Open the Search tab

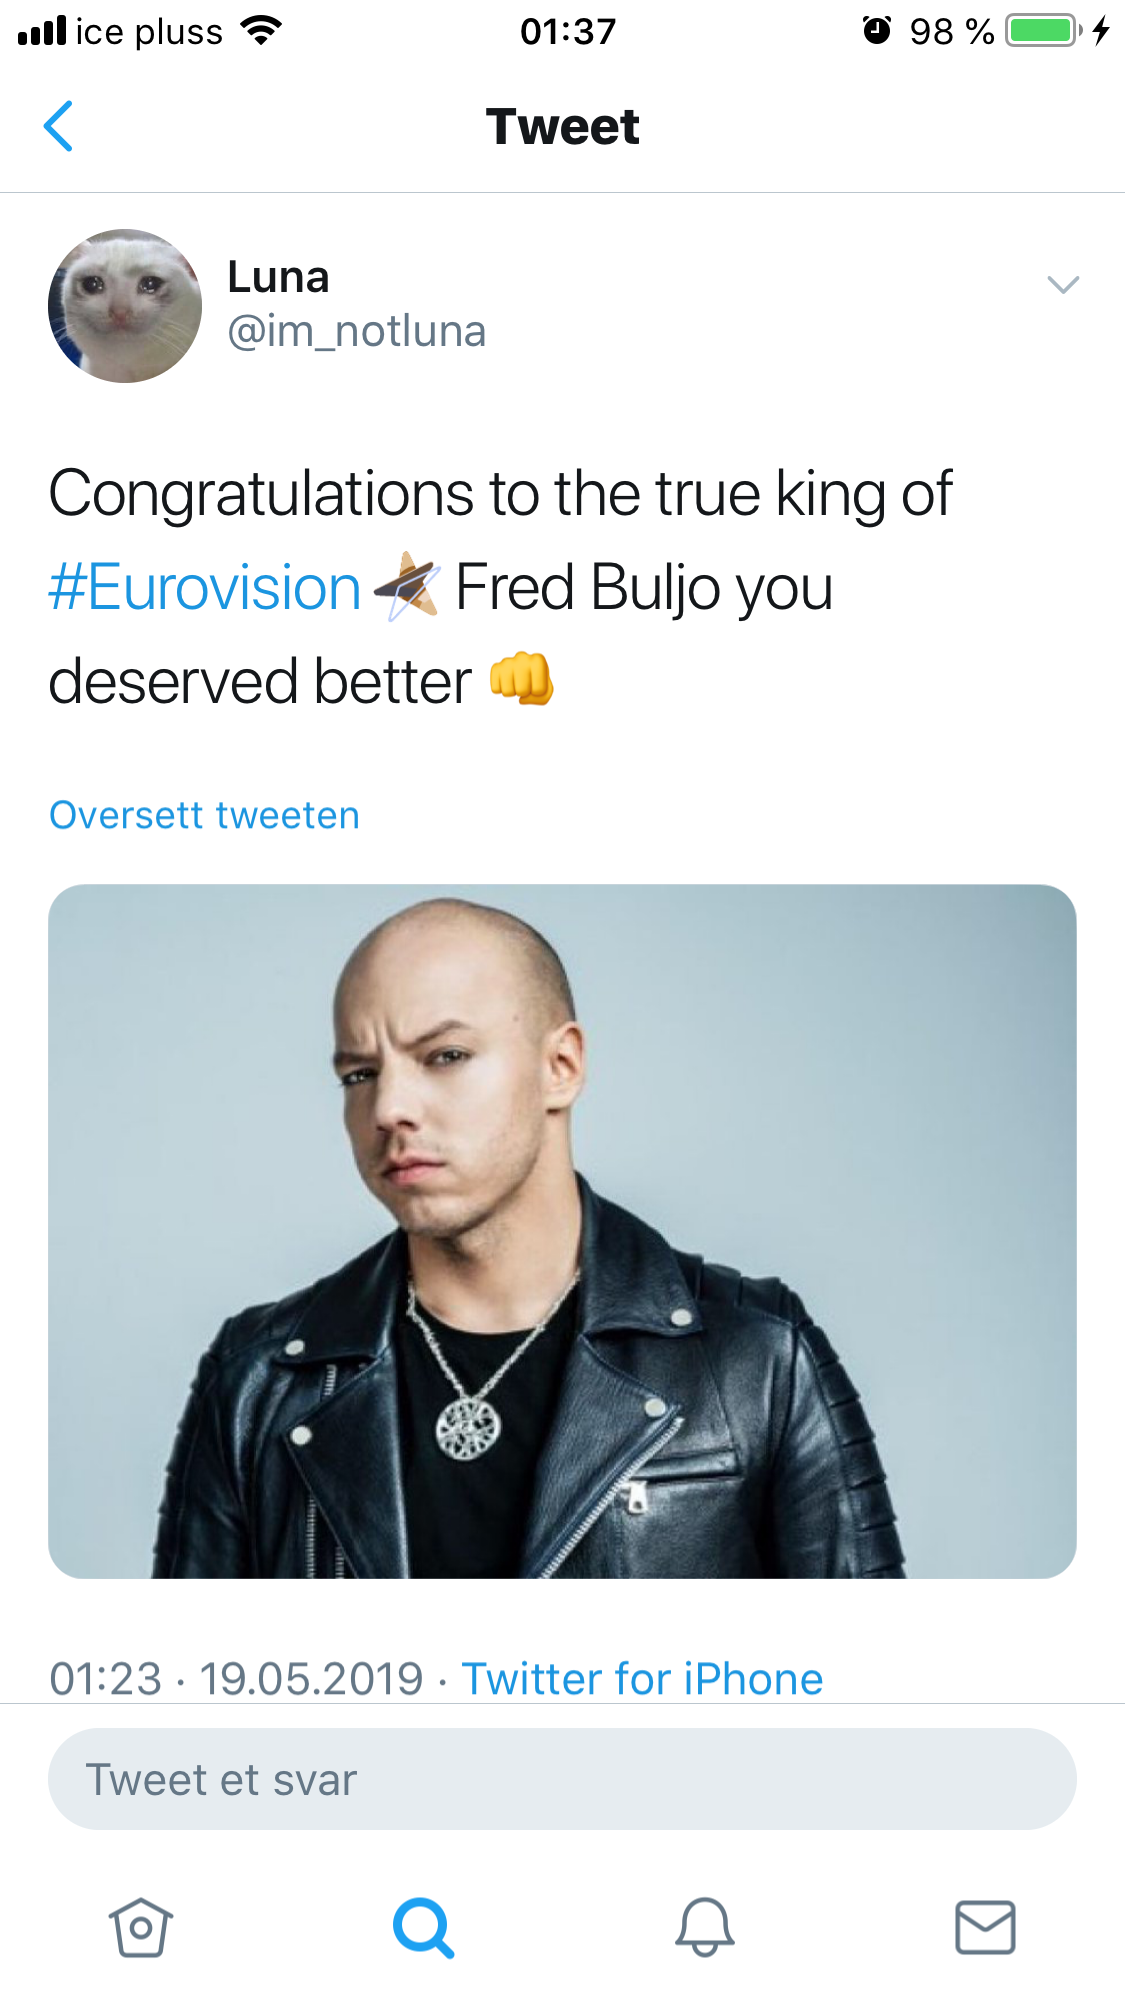tap(423, 1927)
